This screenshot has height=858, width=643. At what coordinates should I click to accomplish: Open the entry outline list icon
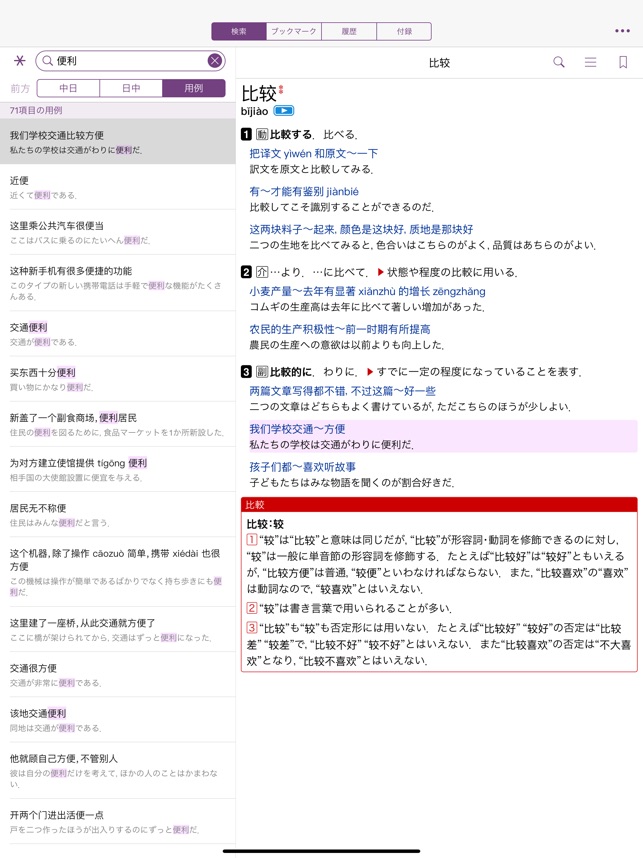590,62
